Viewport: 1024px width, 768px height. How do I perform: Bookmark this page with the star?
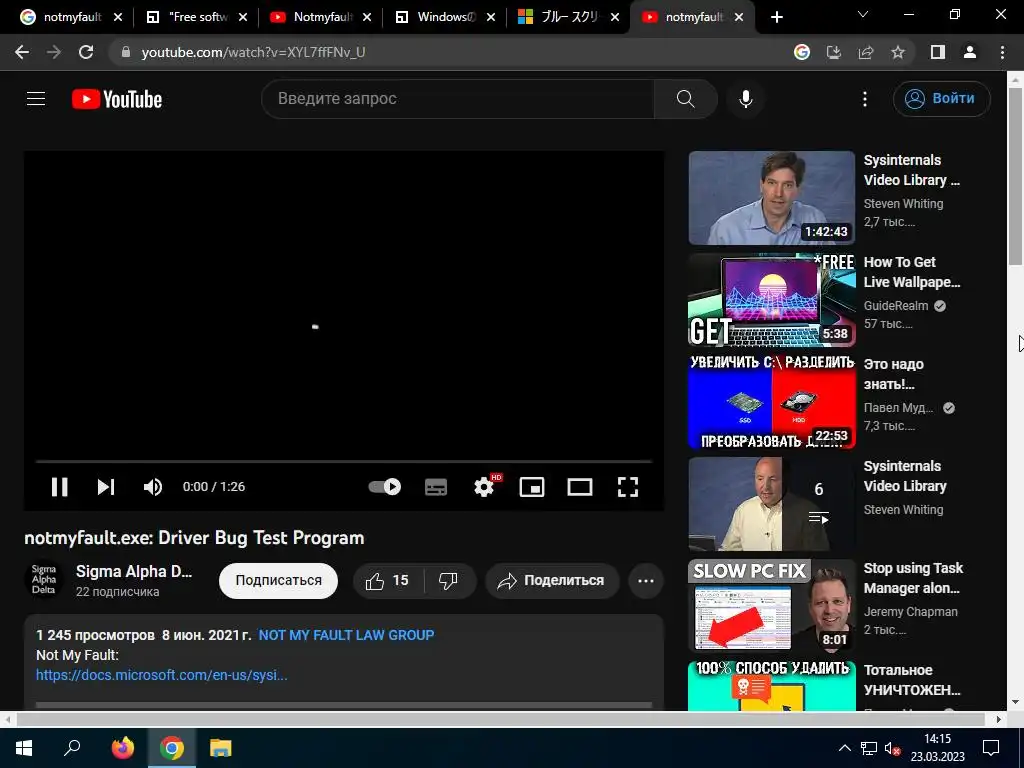[x=898, y=52]
